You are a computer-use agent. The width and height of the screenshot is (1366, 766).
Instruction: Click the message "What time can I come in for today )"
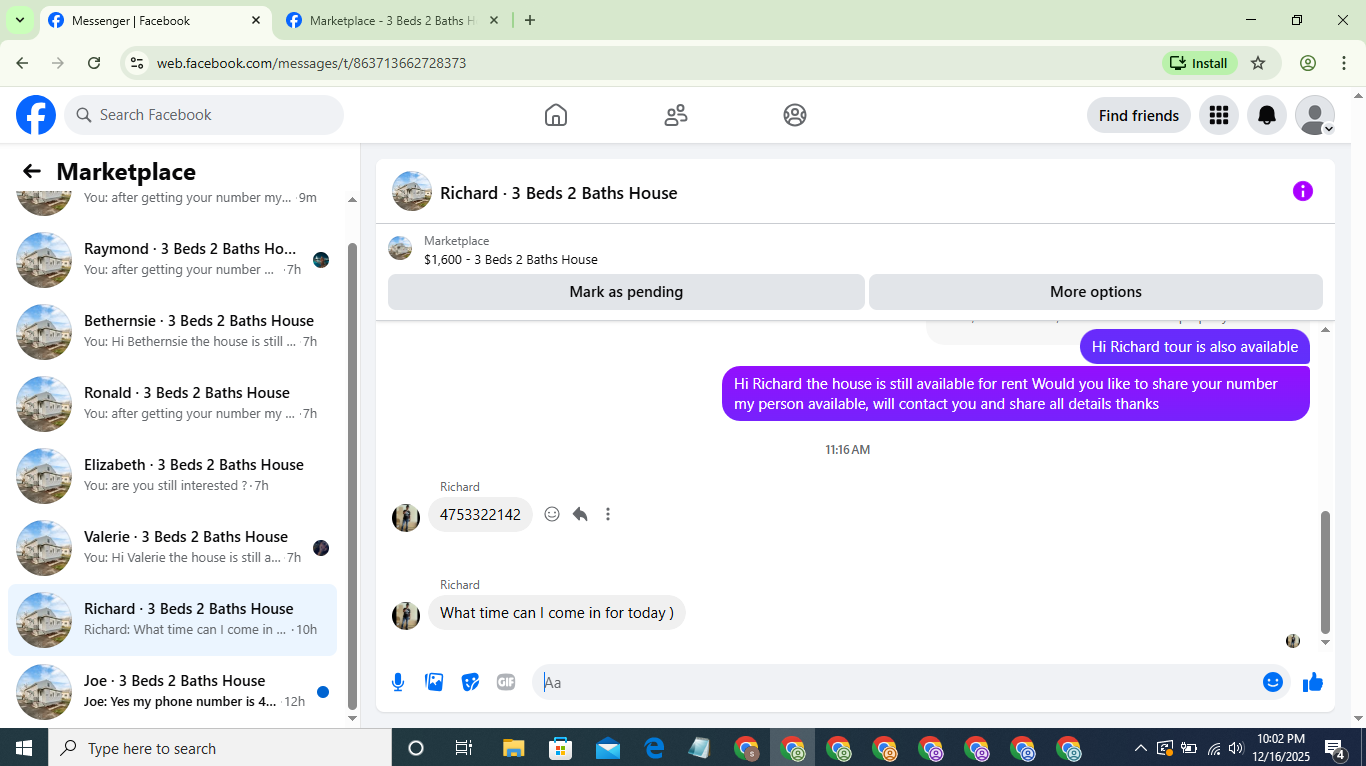tap(557, 613)
